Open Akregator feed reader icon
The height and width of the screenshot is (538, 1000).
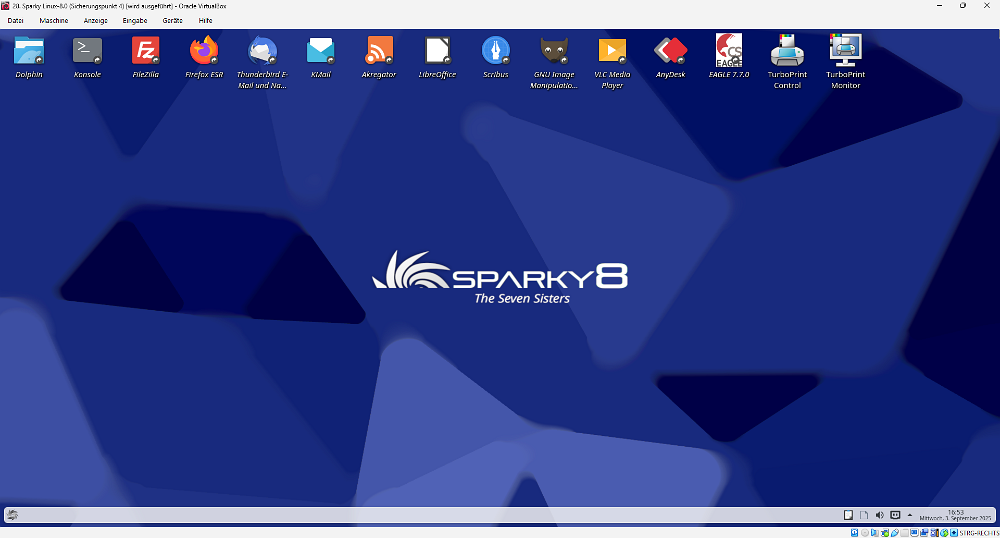pos(379,51)
